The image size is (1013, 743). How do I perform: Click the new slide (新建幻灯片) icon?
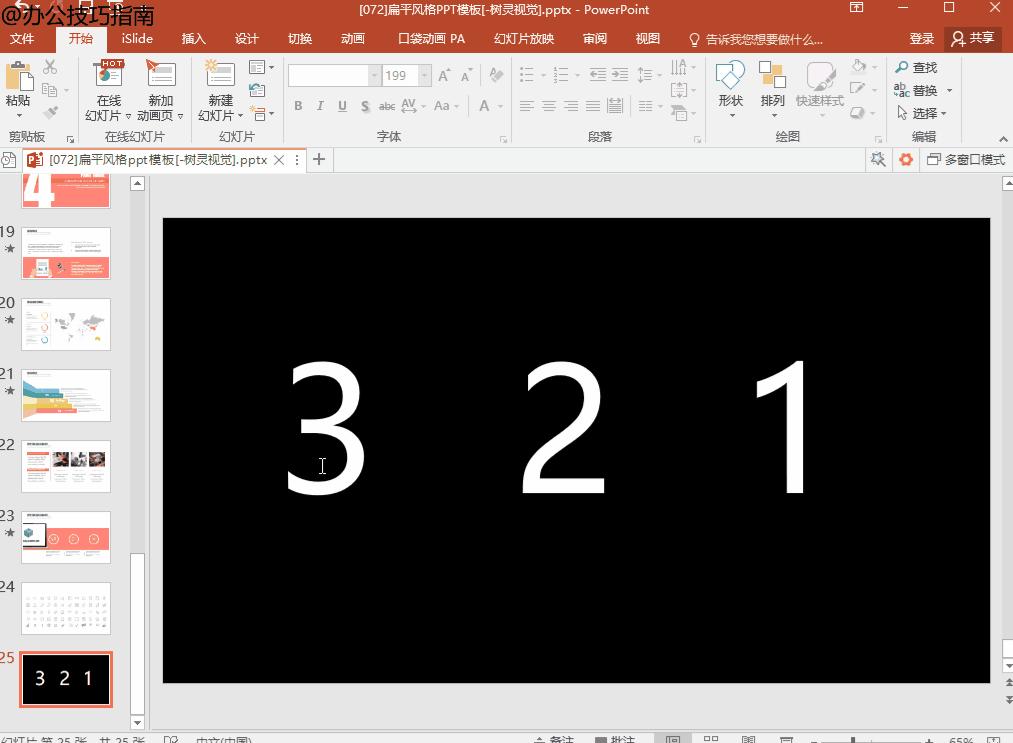(x=220, y=76)
